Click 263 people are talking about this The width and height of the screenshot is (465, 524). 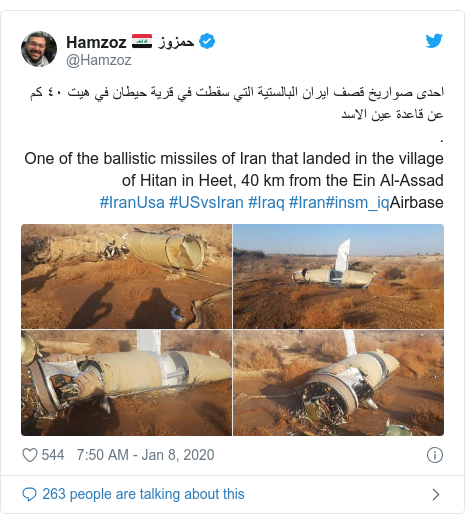tap(143, 494)
